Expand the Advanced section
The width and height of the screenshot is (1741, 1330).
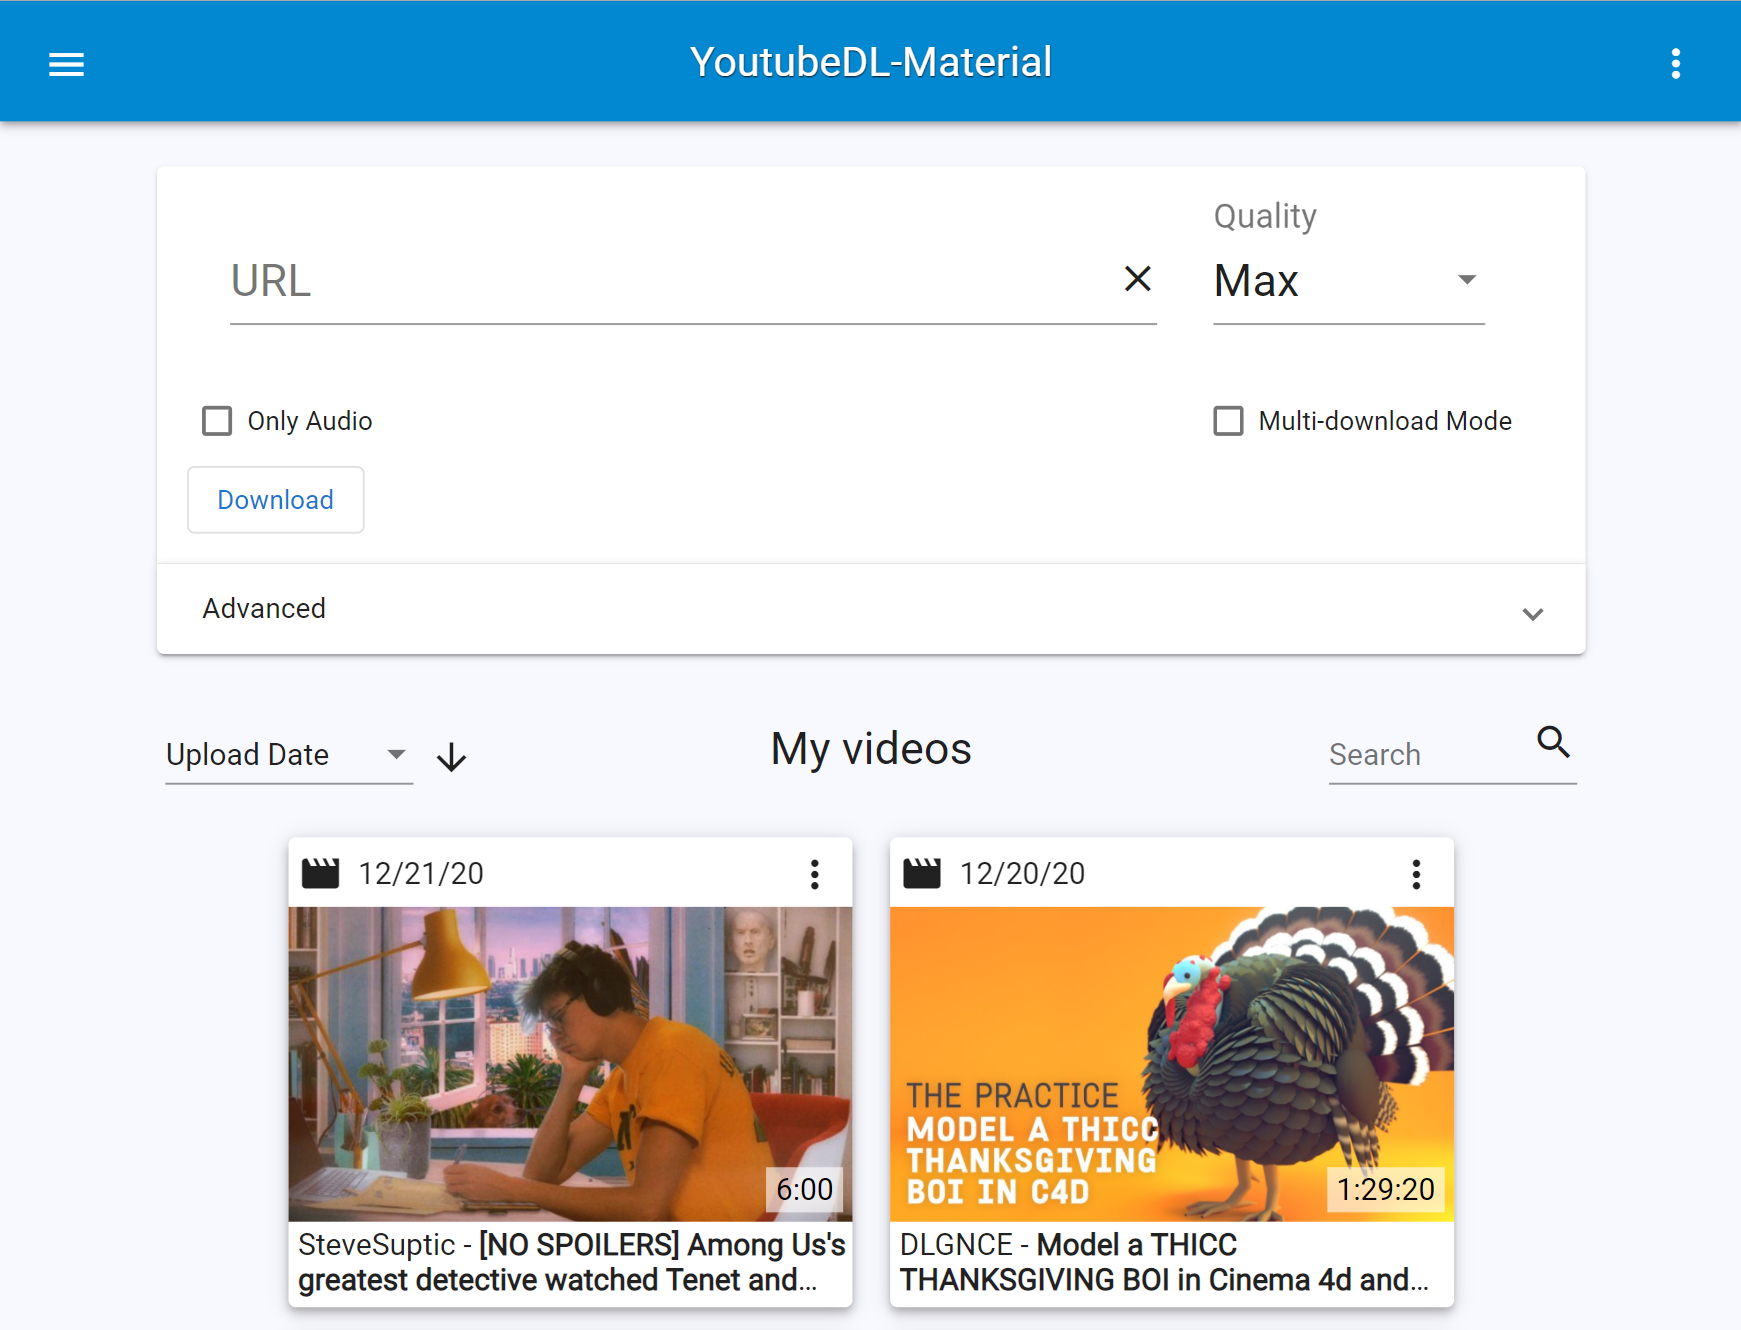(x=871, y=609)
